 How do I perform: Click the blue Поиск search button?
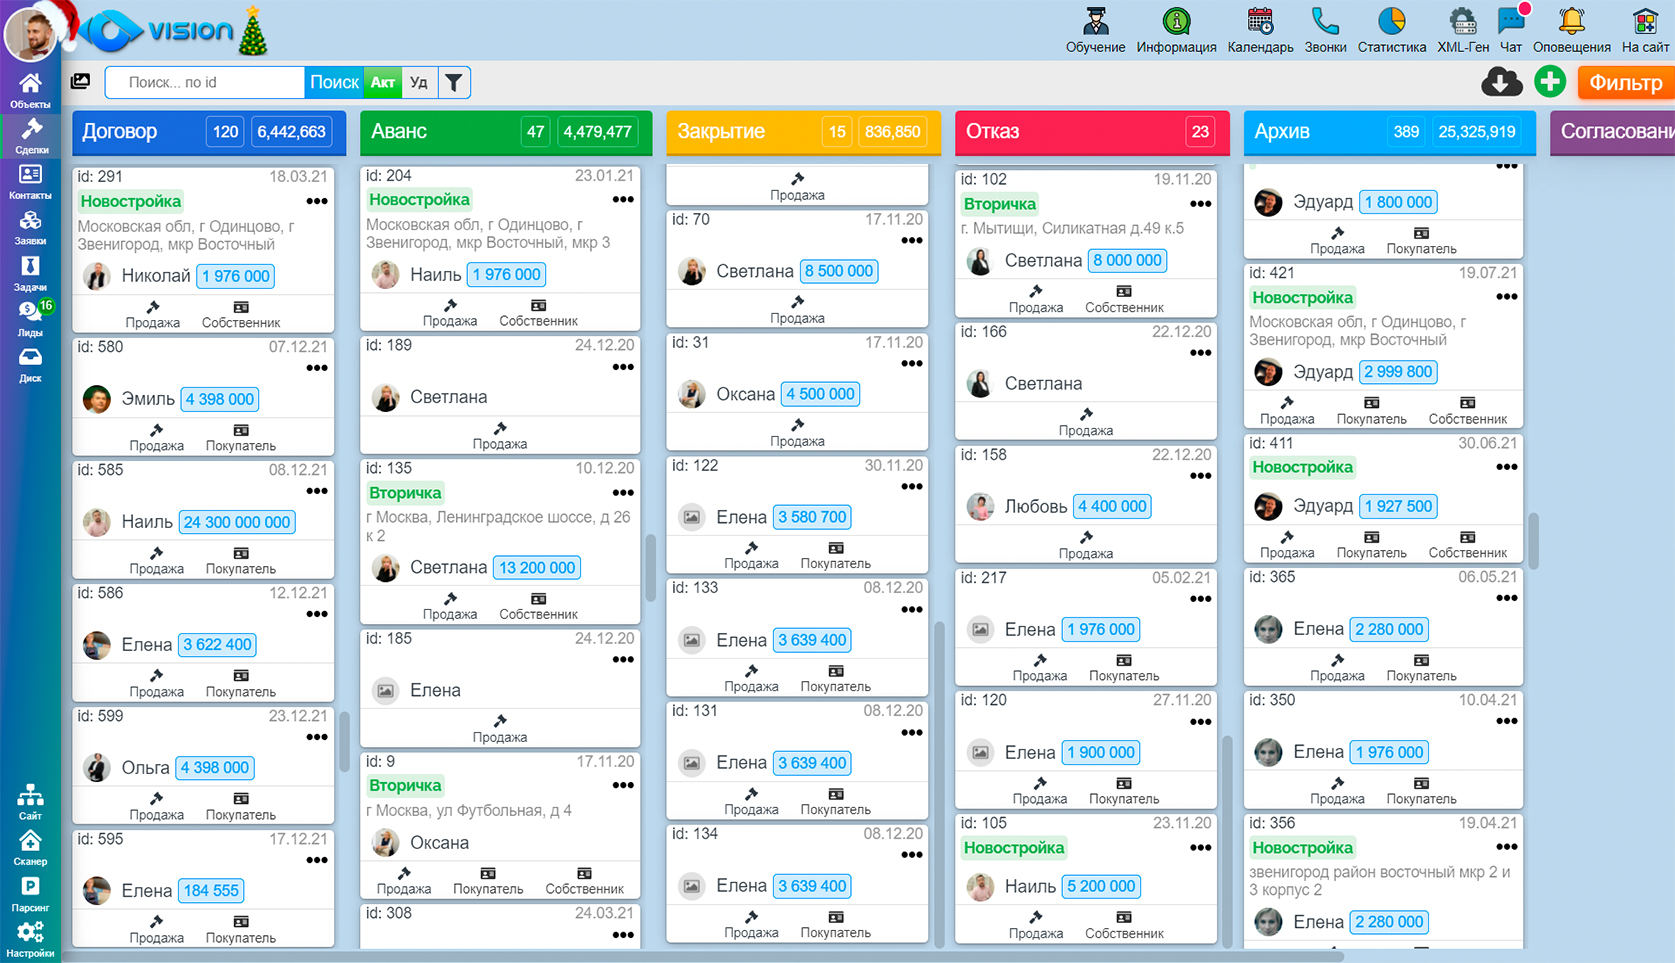334,82
